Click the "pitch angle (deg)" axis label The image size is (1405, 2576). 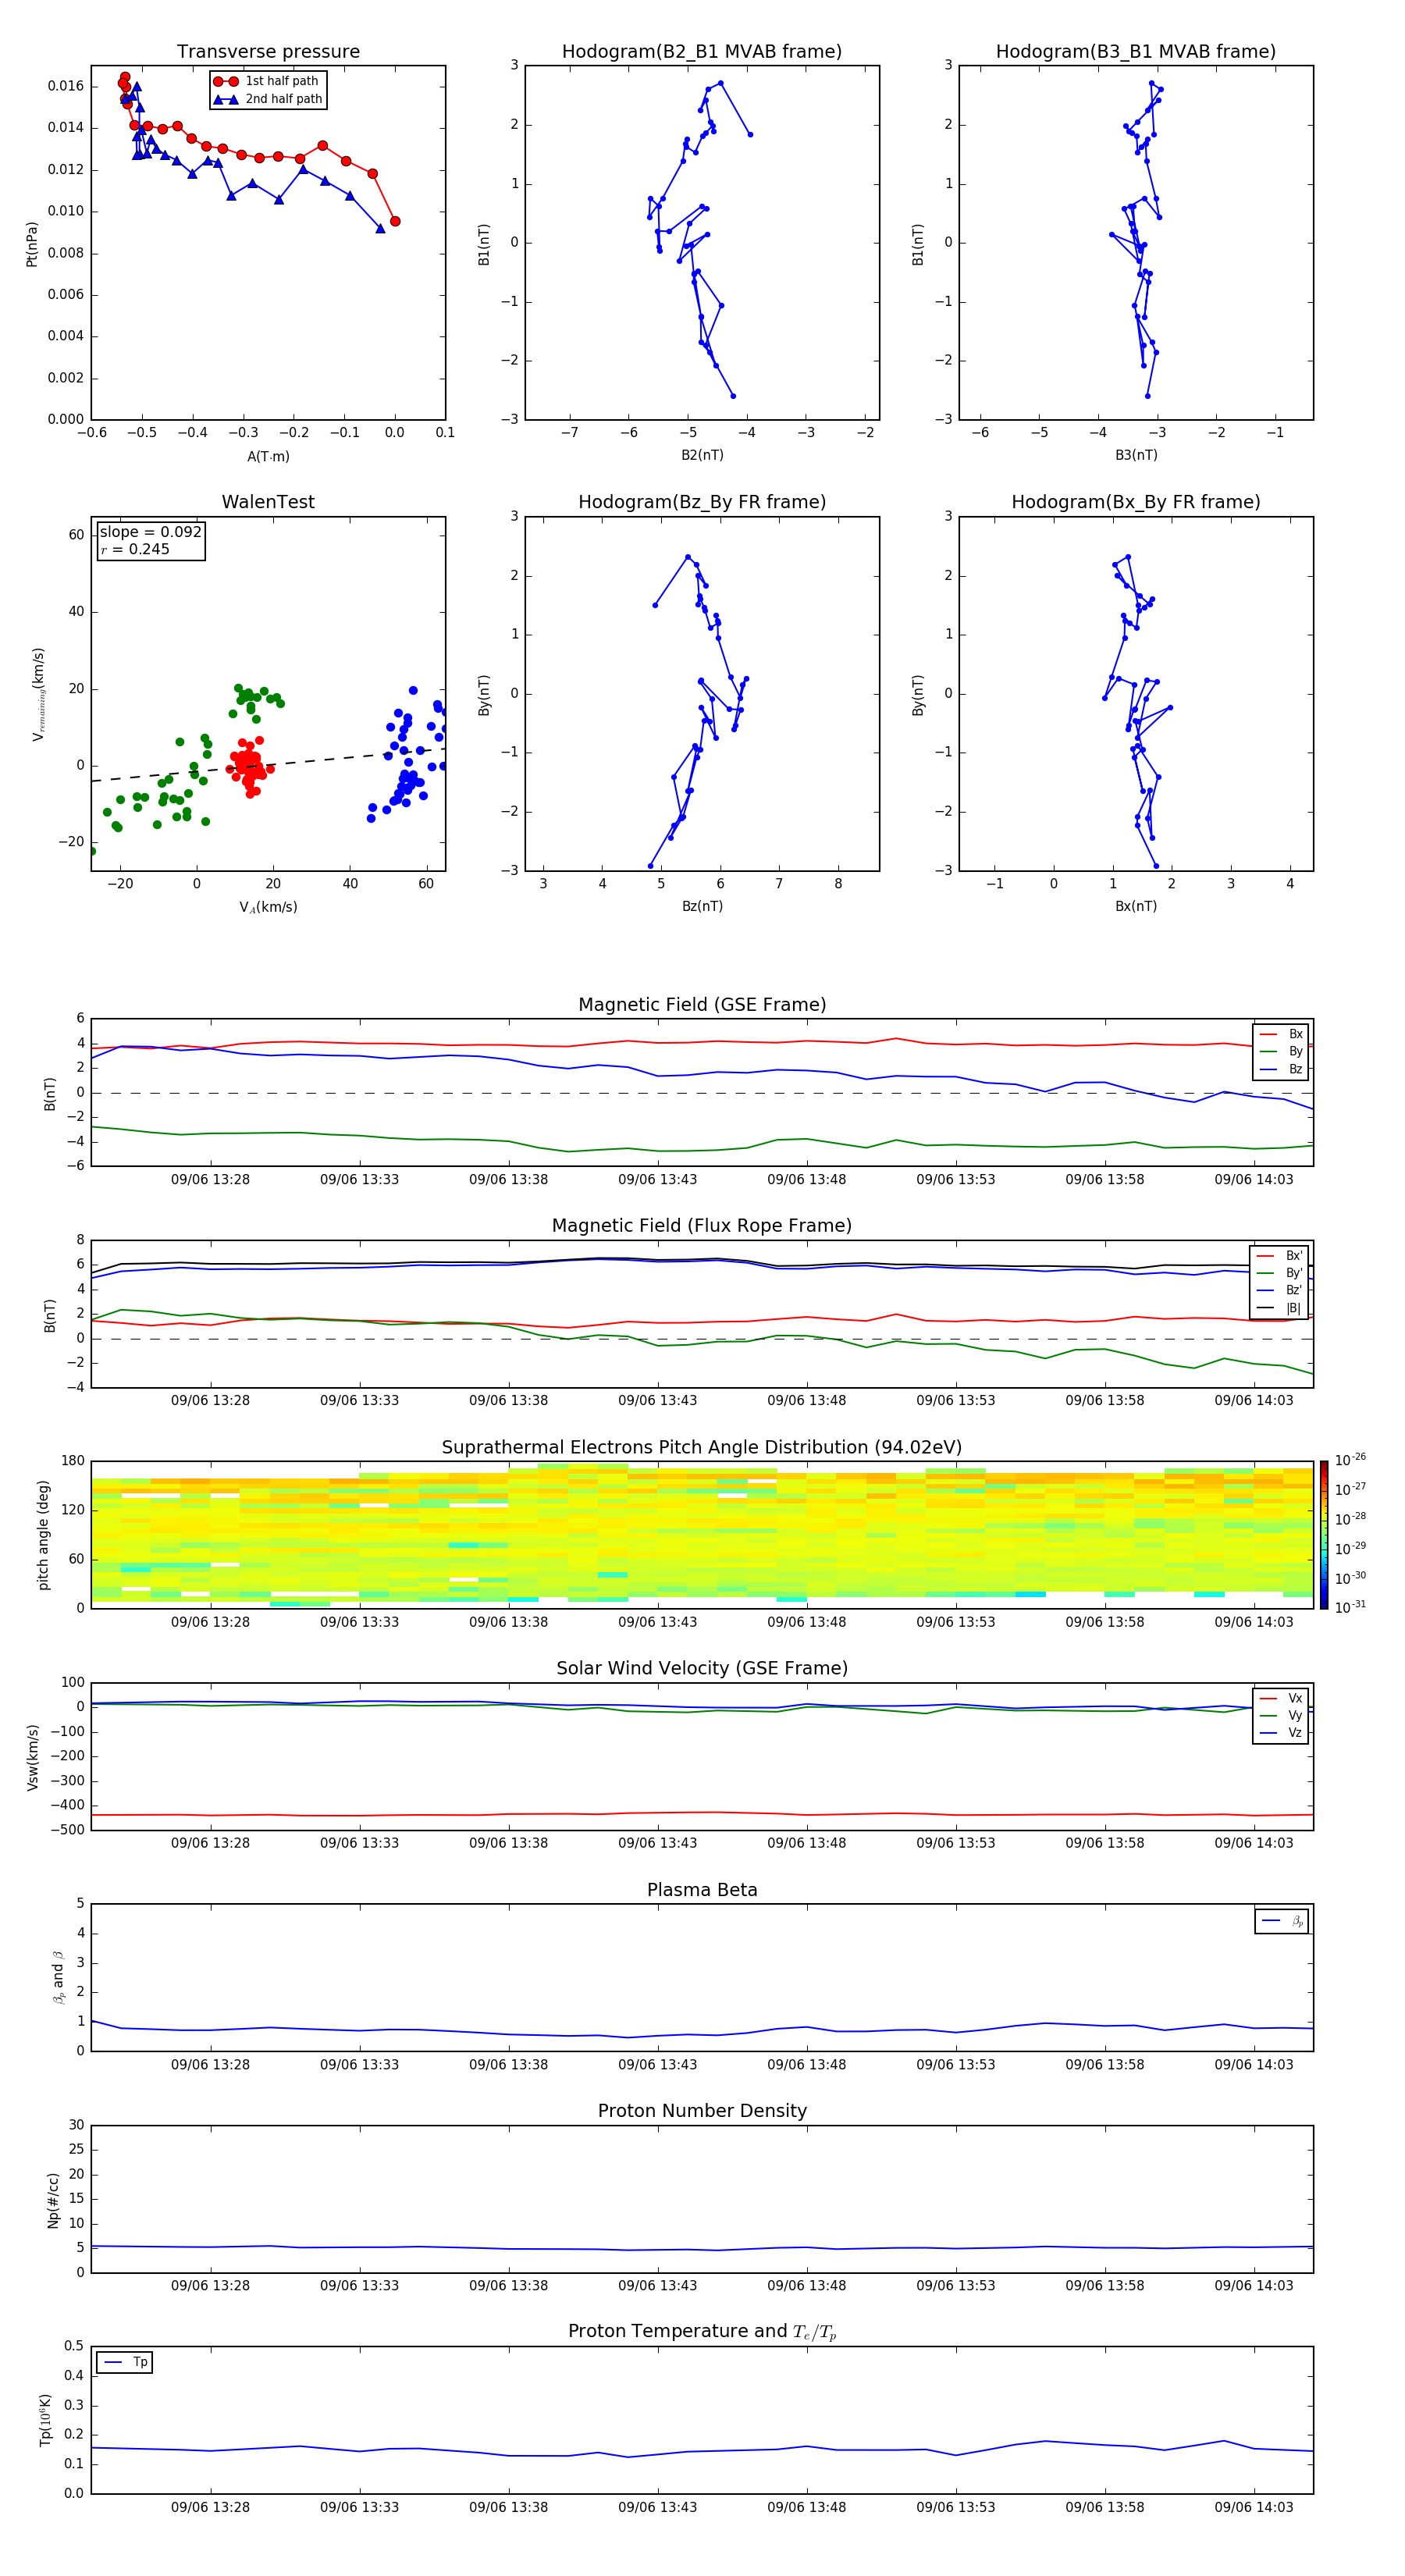(x=43, y=1535)
